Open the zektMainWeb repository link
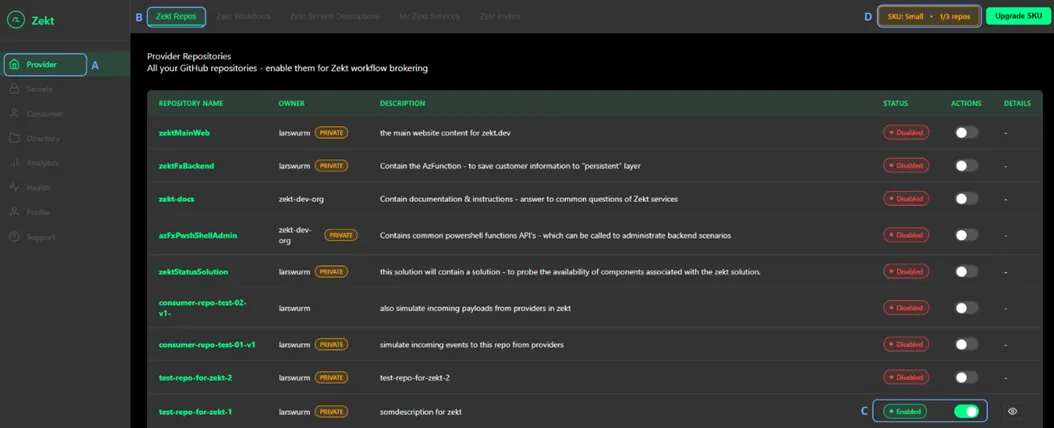This screenshot has width=1054, height=428. [184, 132]
